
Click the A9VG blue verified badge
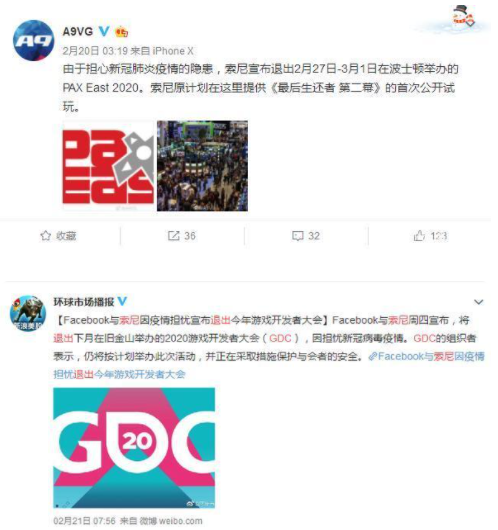(x=104, y=31)
